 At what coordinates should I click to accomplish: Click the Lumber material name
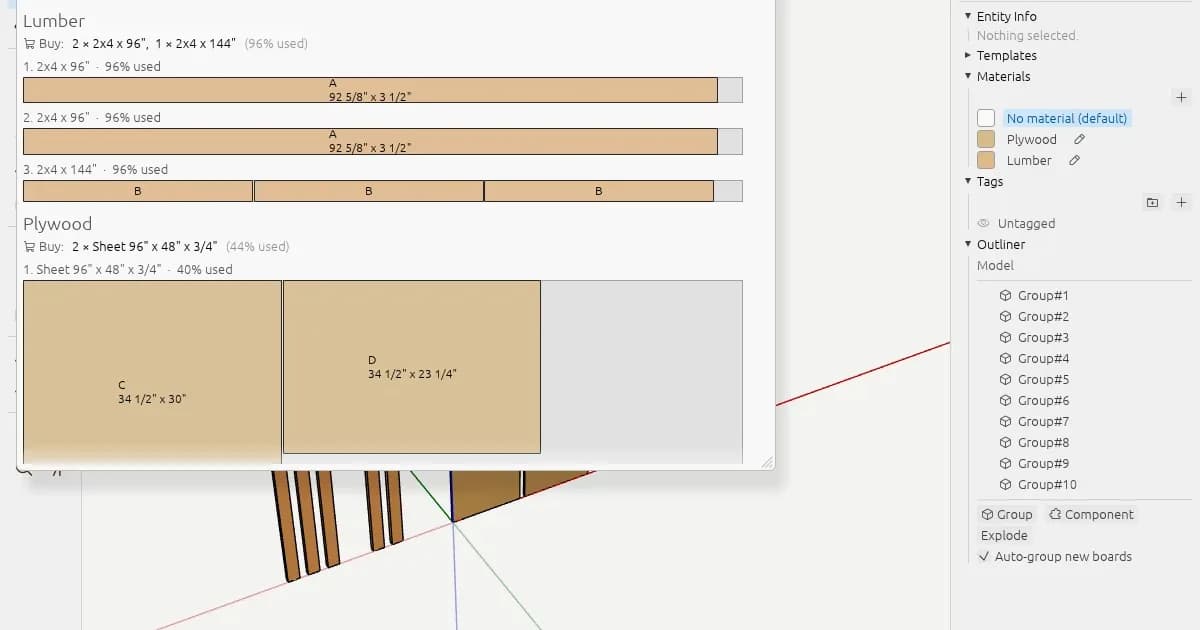1029,160
